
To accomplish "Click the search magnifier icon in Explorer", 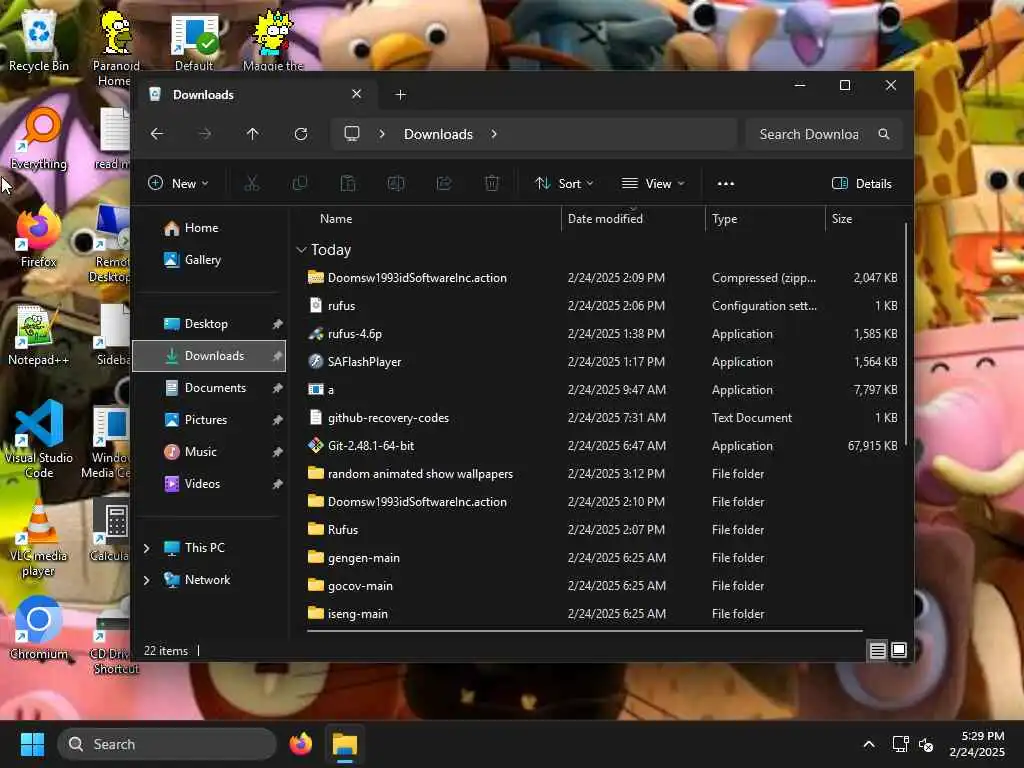I will 884,134.
